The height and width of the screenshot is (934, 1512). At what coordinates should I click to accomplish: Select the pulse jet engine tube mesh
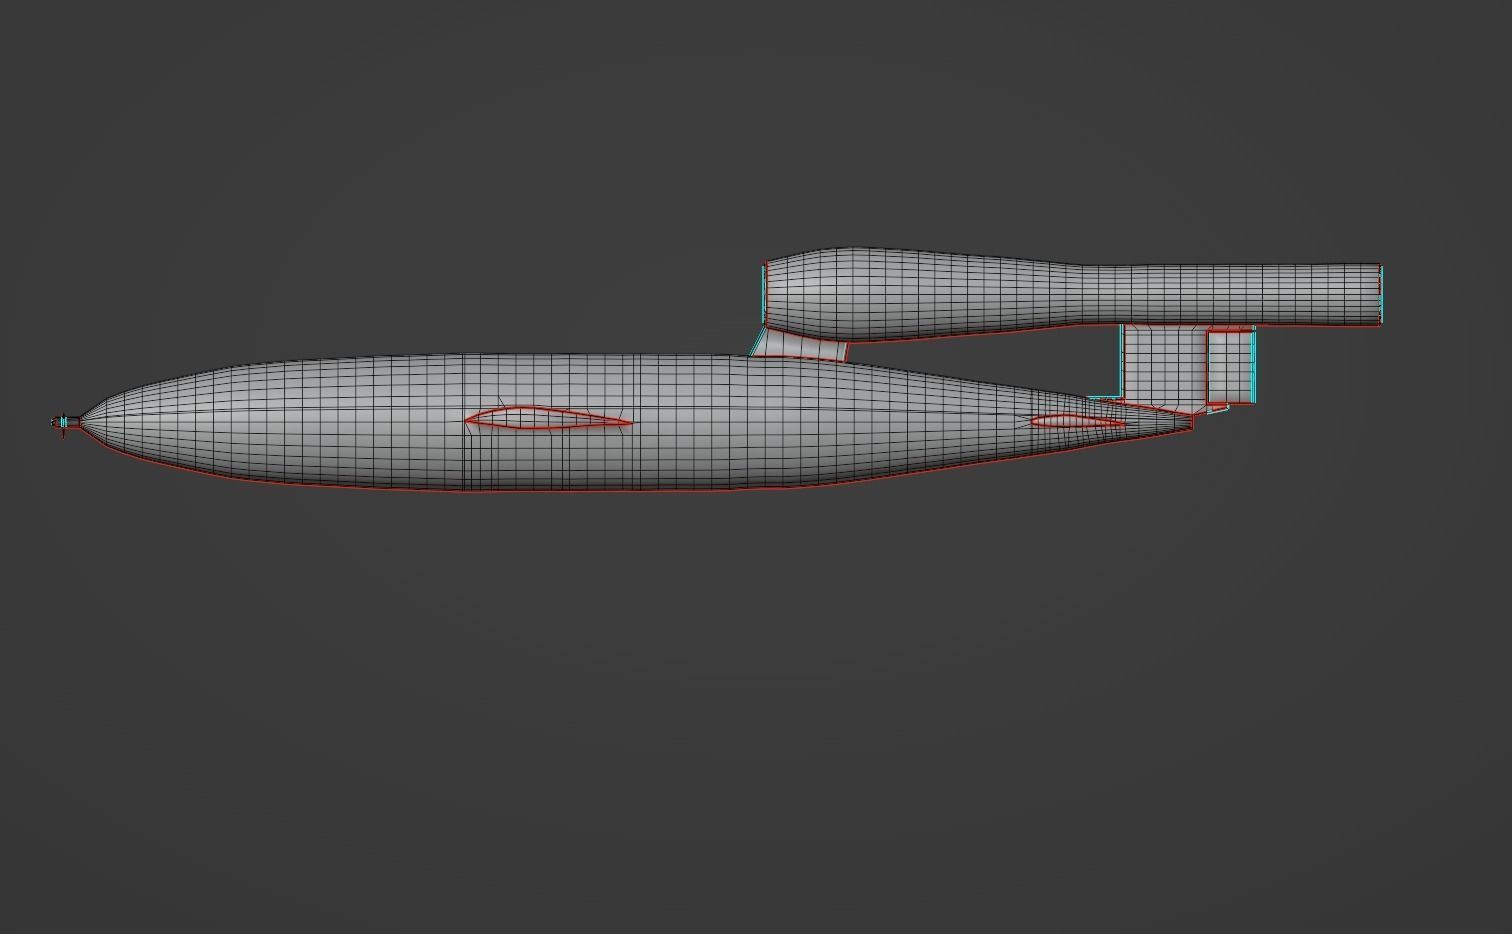[x=1072, y=294]
